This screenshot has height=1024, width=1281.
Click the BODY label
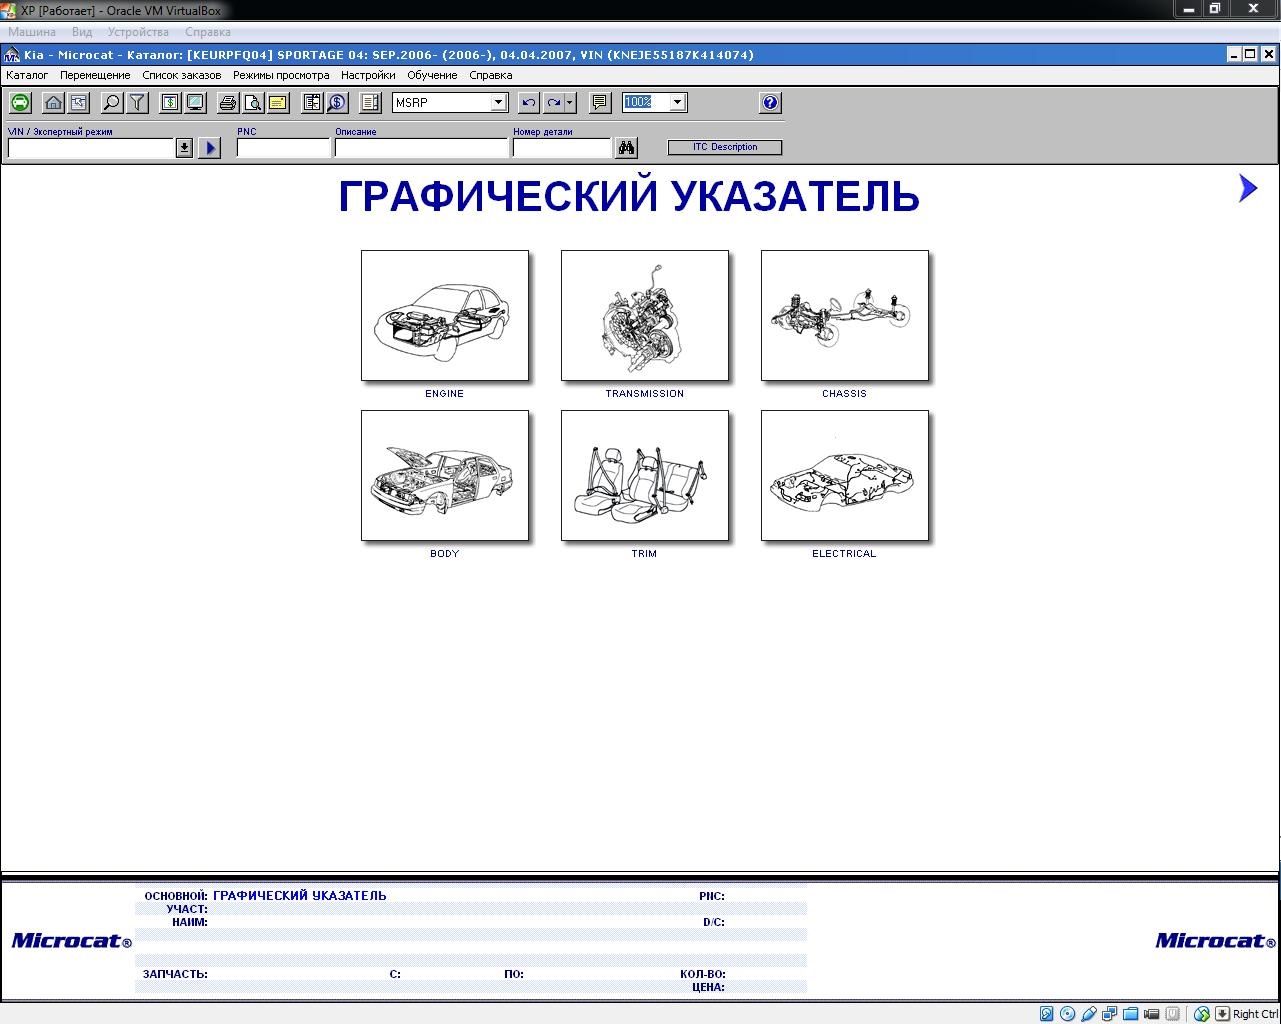[x=444, y=554]
